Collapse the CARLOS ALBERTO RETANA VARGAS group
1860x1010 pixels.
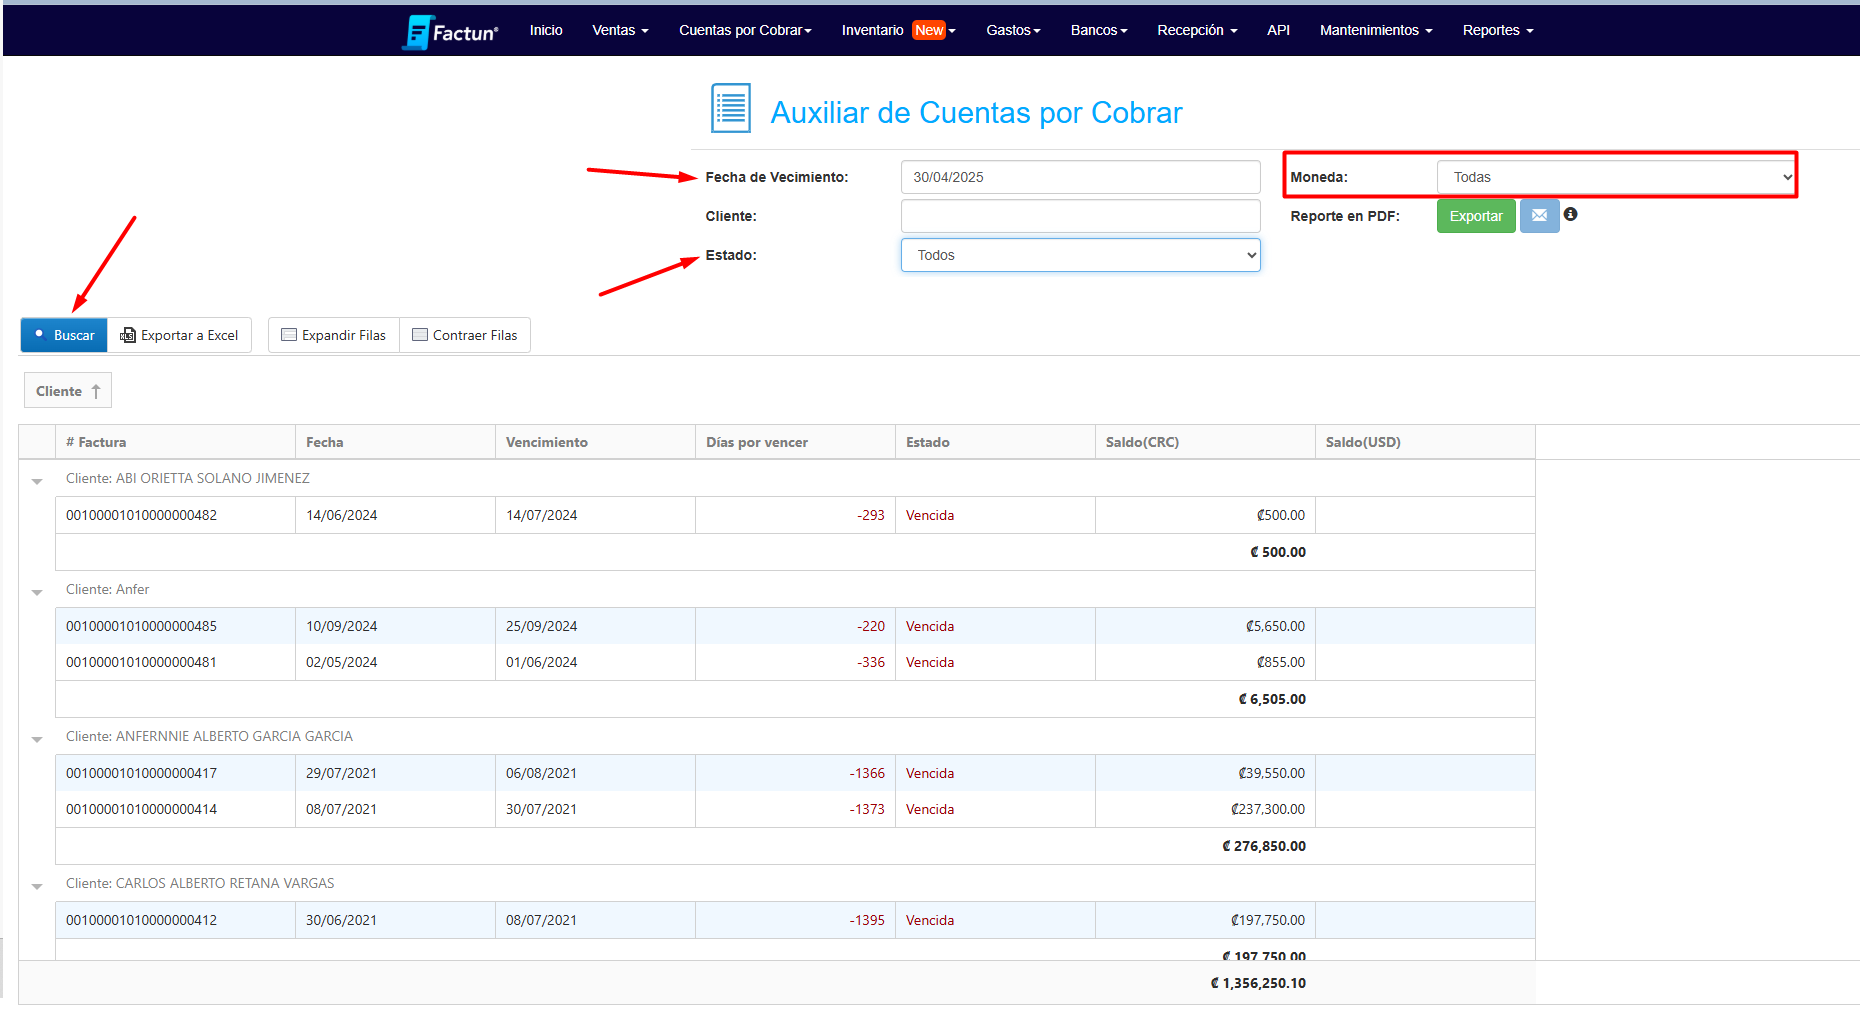[37, 886]
